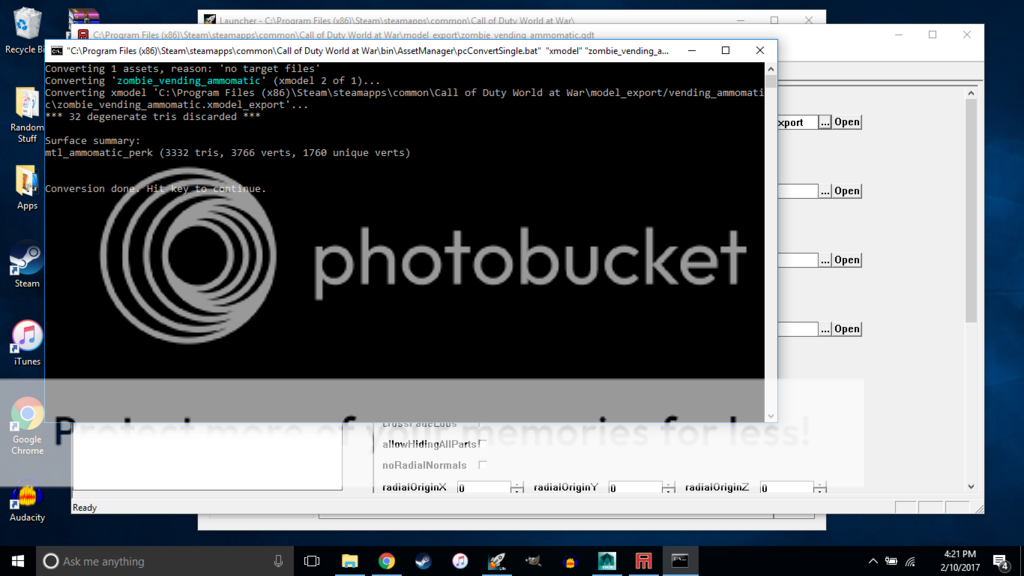Screen dimensions: 1024x576
Task: Click the iTunes taskbar icon
Action: pyautogui.click(x=460, y=561)
